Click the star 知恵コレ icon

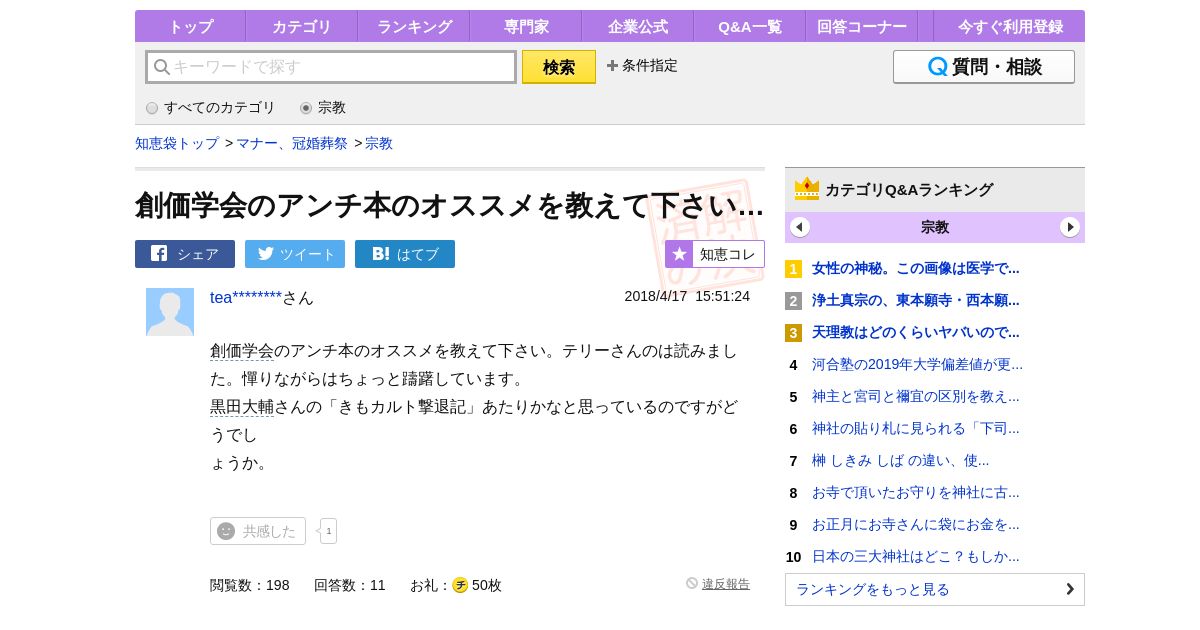[679, 254]
